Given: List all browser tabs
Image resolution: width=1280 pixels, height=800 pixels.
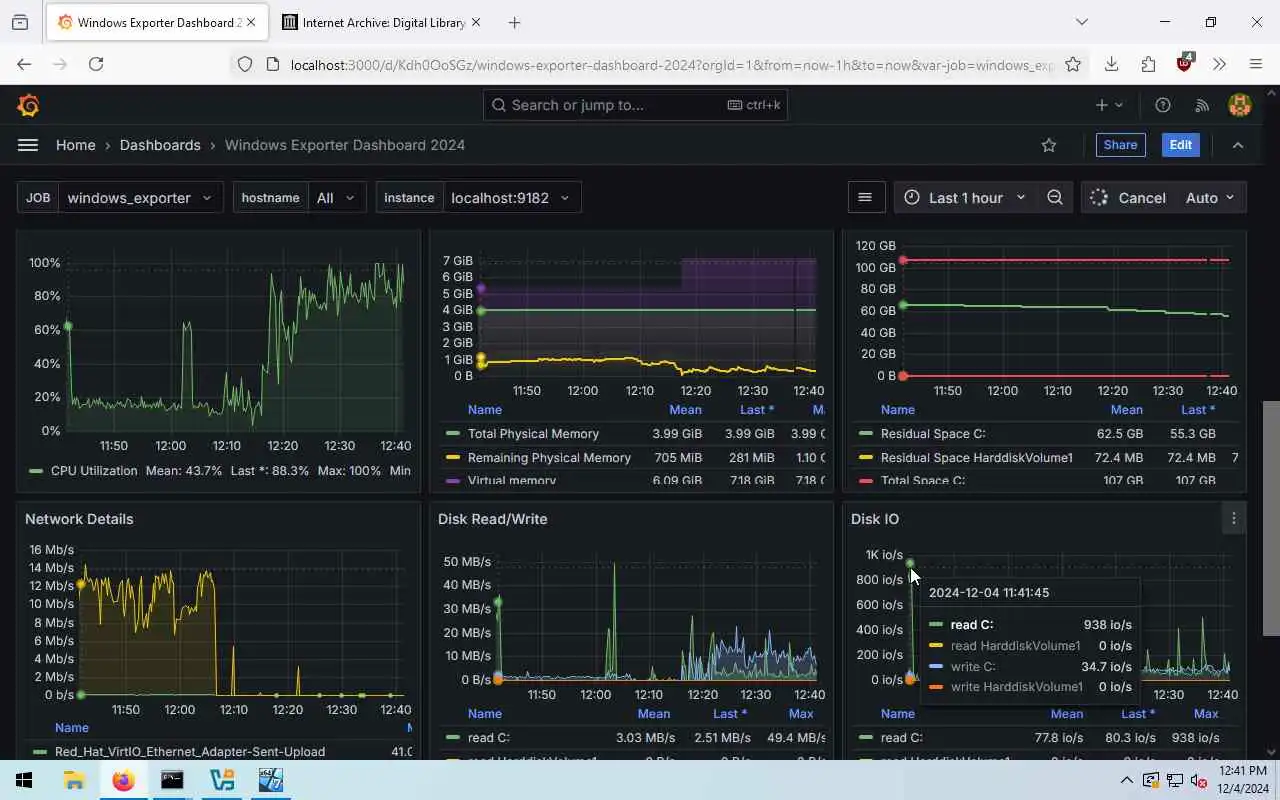Looking at the screenshot, I should click(x=1082, y=22).
